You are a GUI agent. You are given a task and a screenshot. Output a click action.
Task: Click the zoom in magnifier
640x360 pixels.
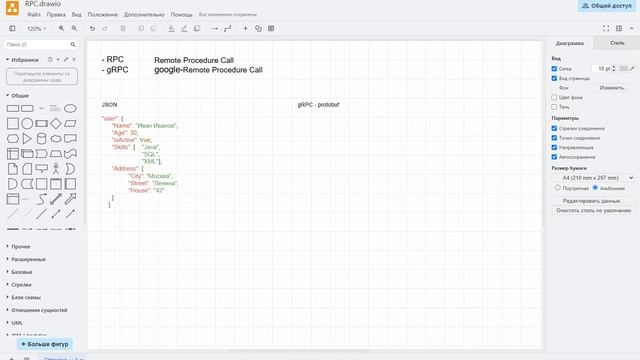pos(61,29)
